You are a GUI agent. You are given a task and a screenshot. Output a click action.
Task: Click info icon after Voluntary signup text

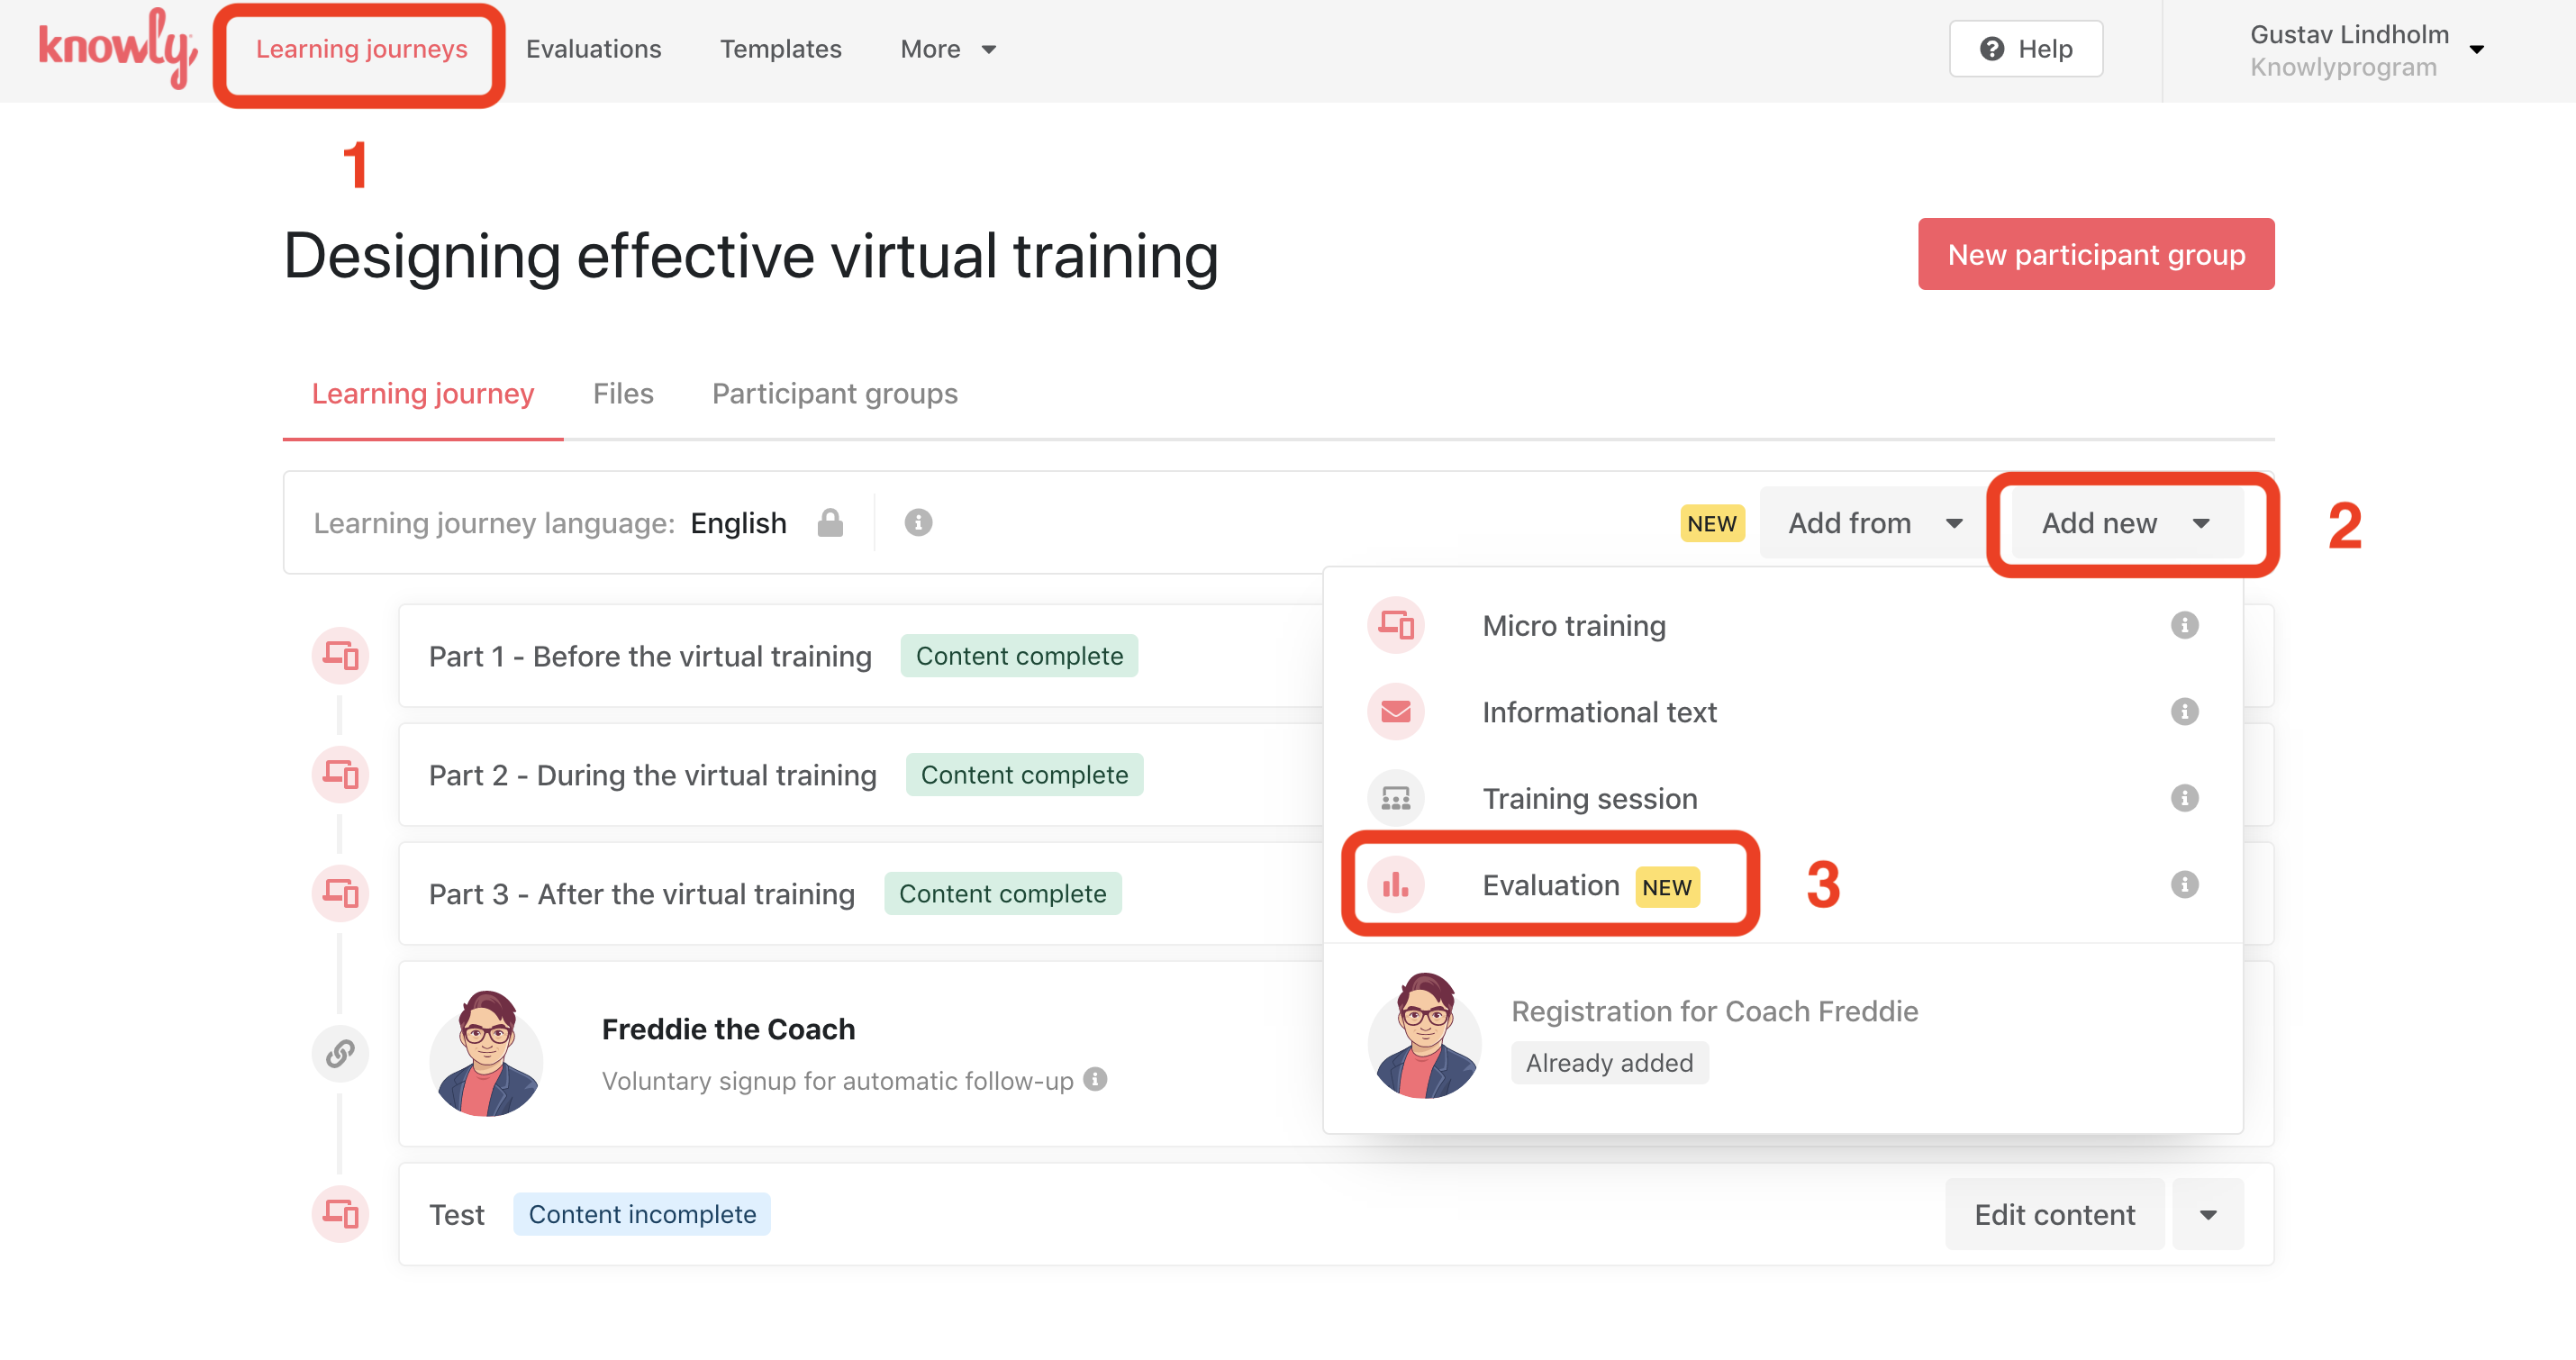point(1096,1079)
